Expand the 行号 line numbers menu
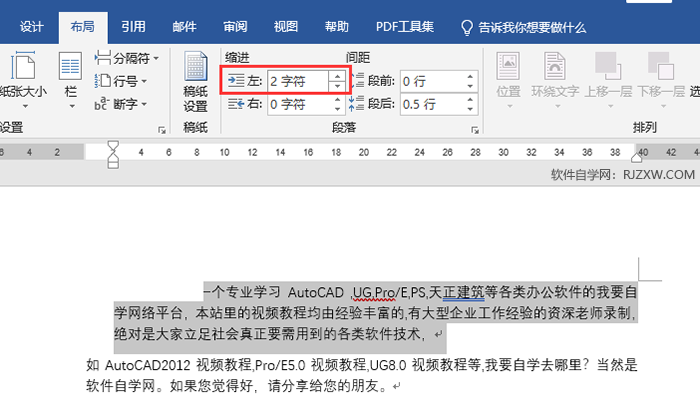The height and width of the screenshot is (419, 700). coord(121,81)
